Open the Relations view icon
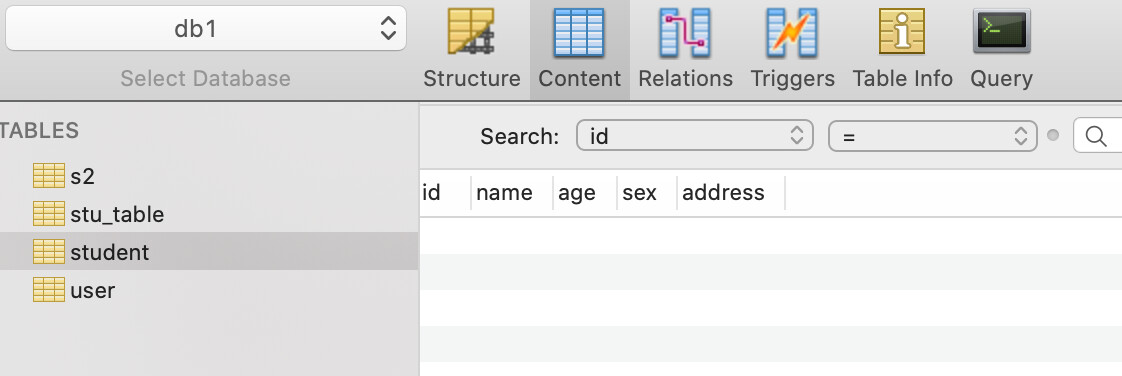1122x376 pixels. [x=685, y=32]
